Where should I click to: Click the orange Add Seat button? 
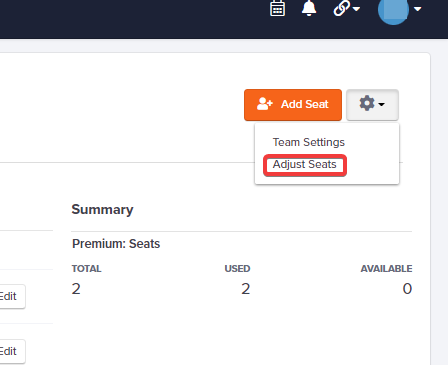pos(293,105)
